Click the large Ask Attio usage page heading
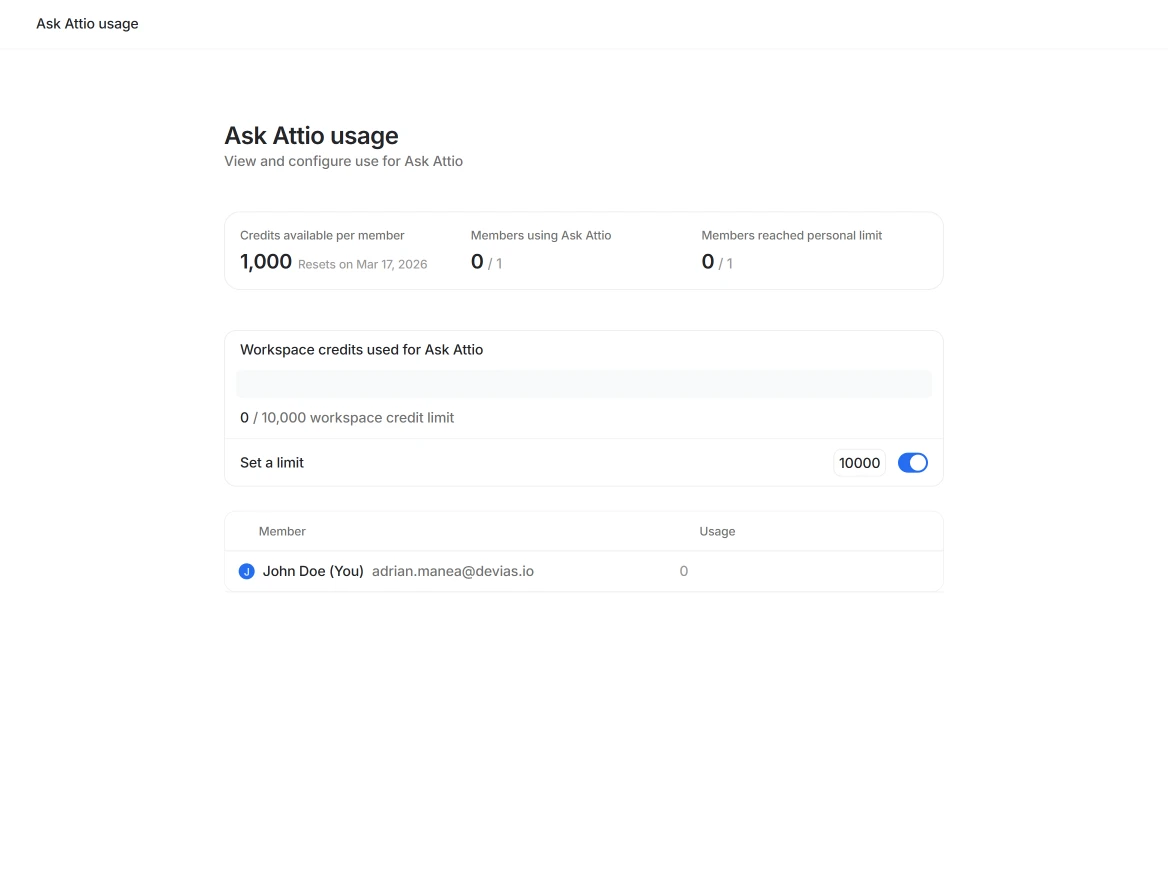 [311, 136]
